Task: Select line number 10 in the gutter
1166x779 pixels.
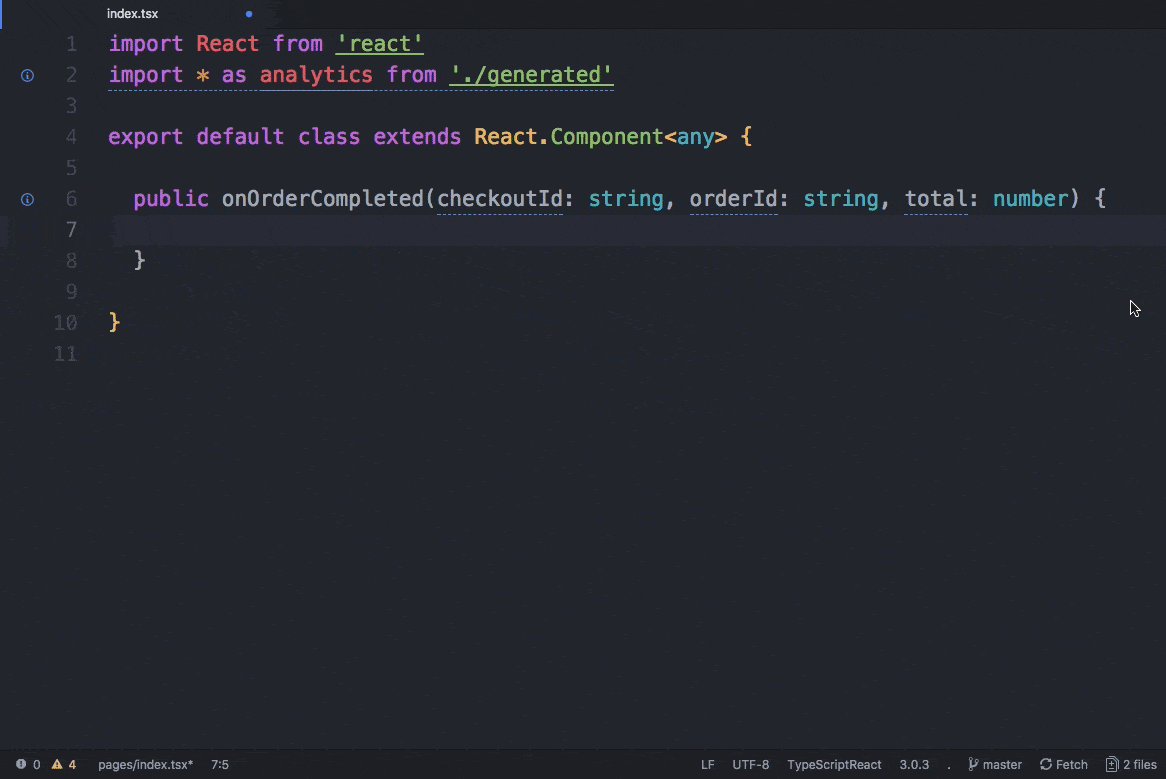Action: (65, 322)
